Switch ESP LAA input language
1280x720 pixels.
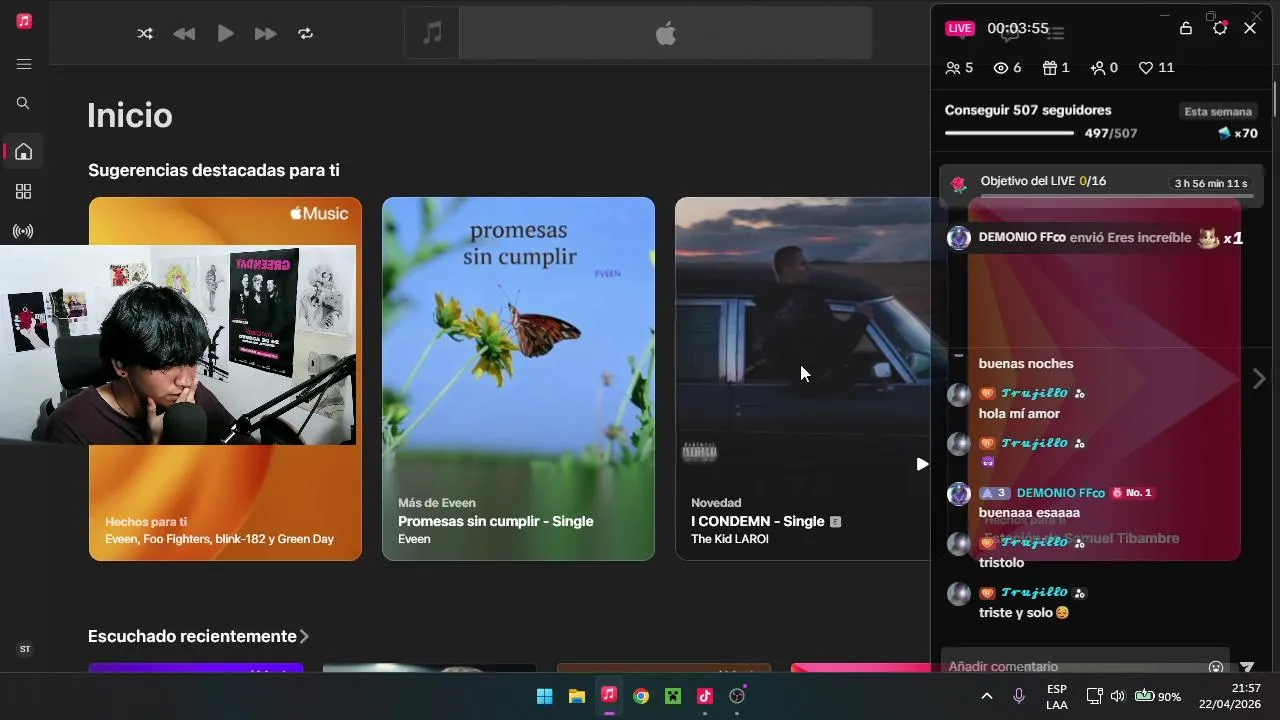pos(1057,696)
